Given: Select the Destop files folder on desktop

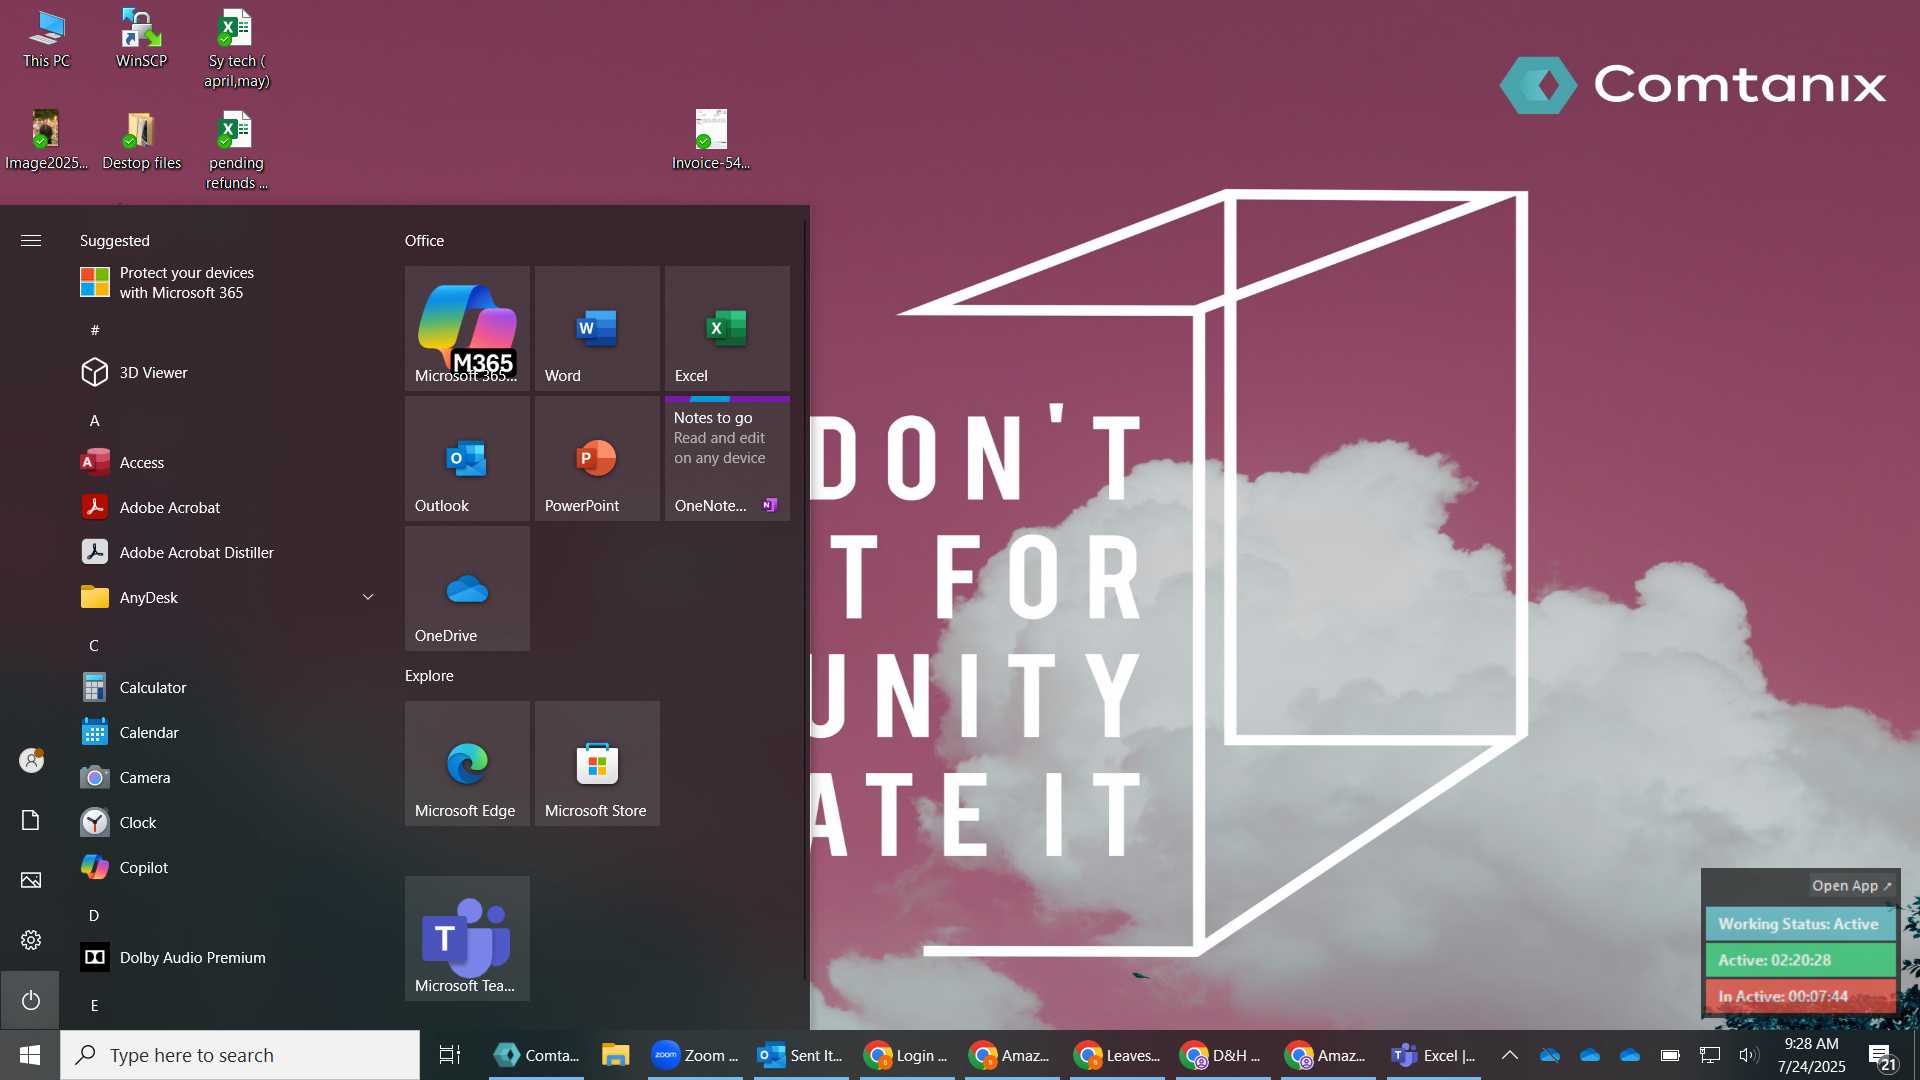Looking at the screenshot, I should [x=141, y=140].
